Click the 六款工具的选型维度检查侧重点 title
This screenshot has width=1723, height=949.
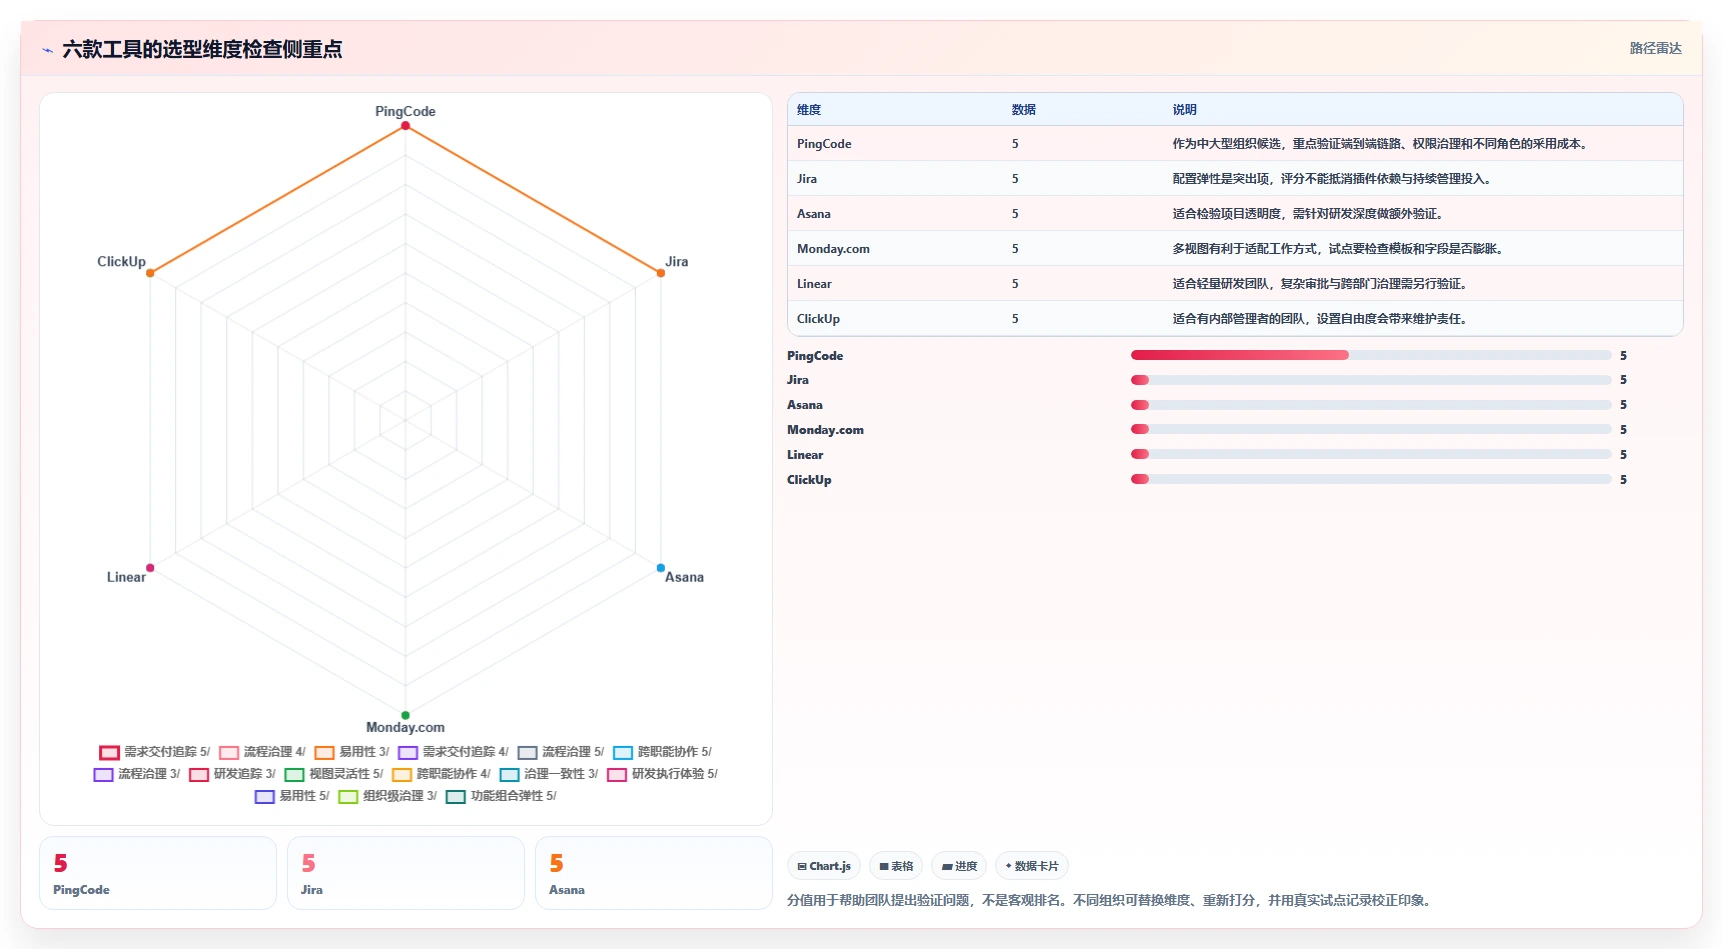[x=202, y=49]
